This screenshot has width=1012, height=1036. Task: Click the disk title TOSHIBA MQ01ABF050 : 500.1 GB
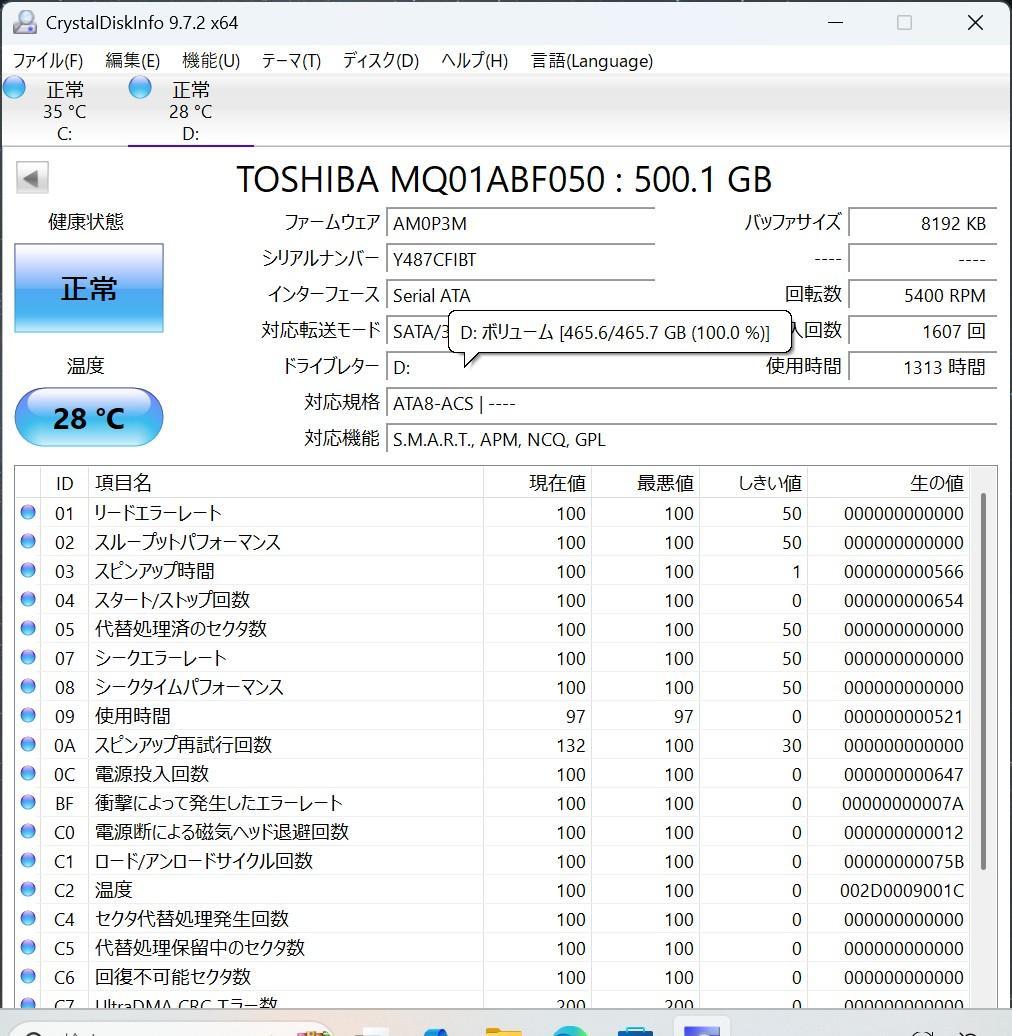pos(504,179)
